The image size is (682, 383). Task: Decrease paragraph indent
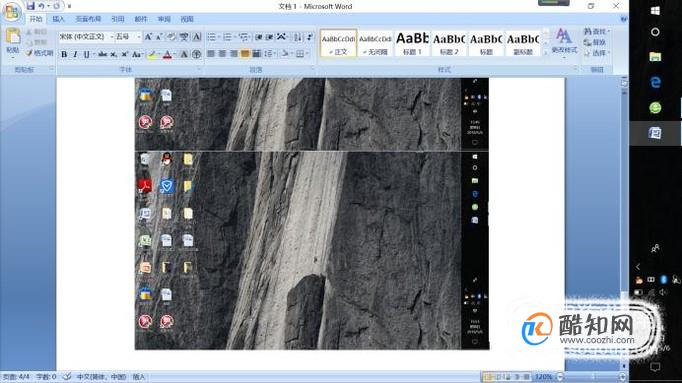(258, 37)
